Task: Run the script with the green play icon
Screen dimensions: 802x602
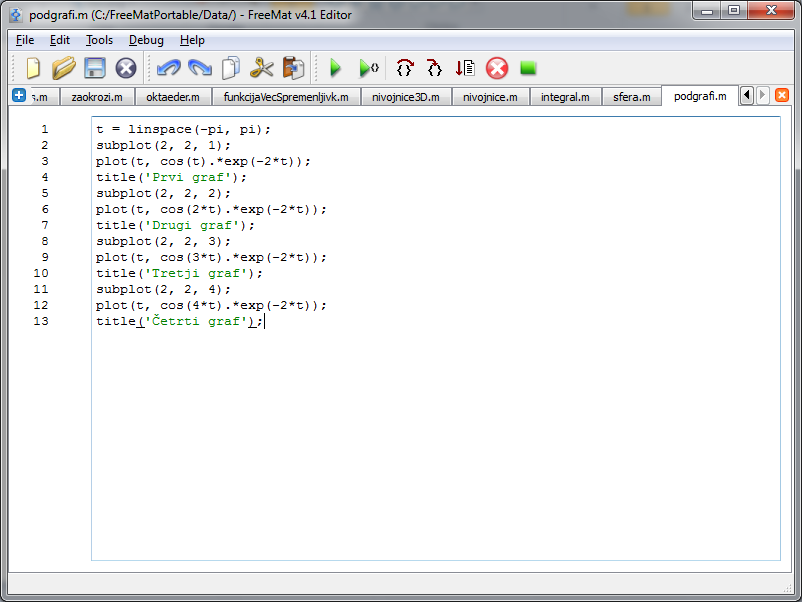Action: 336,68
